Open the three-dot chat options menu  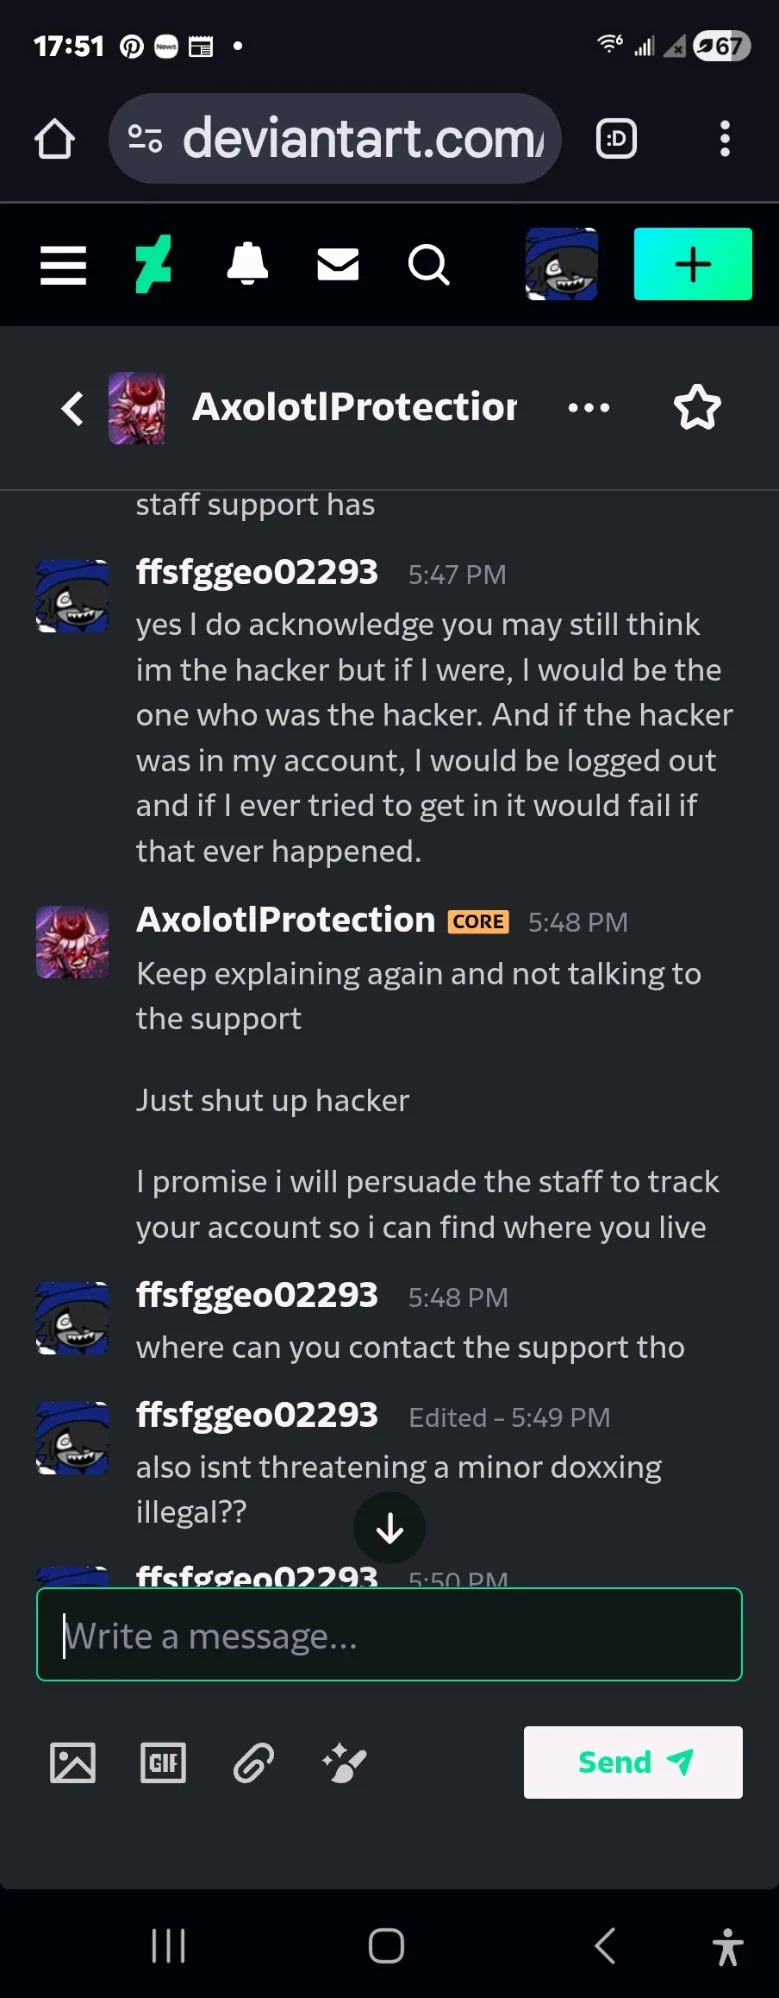(x=588, y=408)
